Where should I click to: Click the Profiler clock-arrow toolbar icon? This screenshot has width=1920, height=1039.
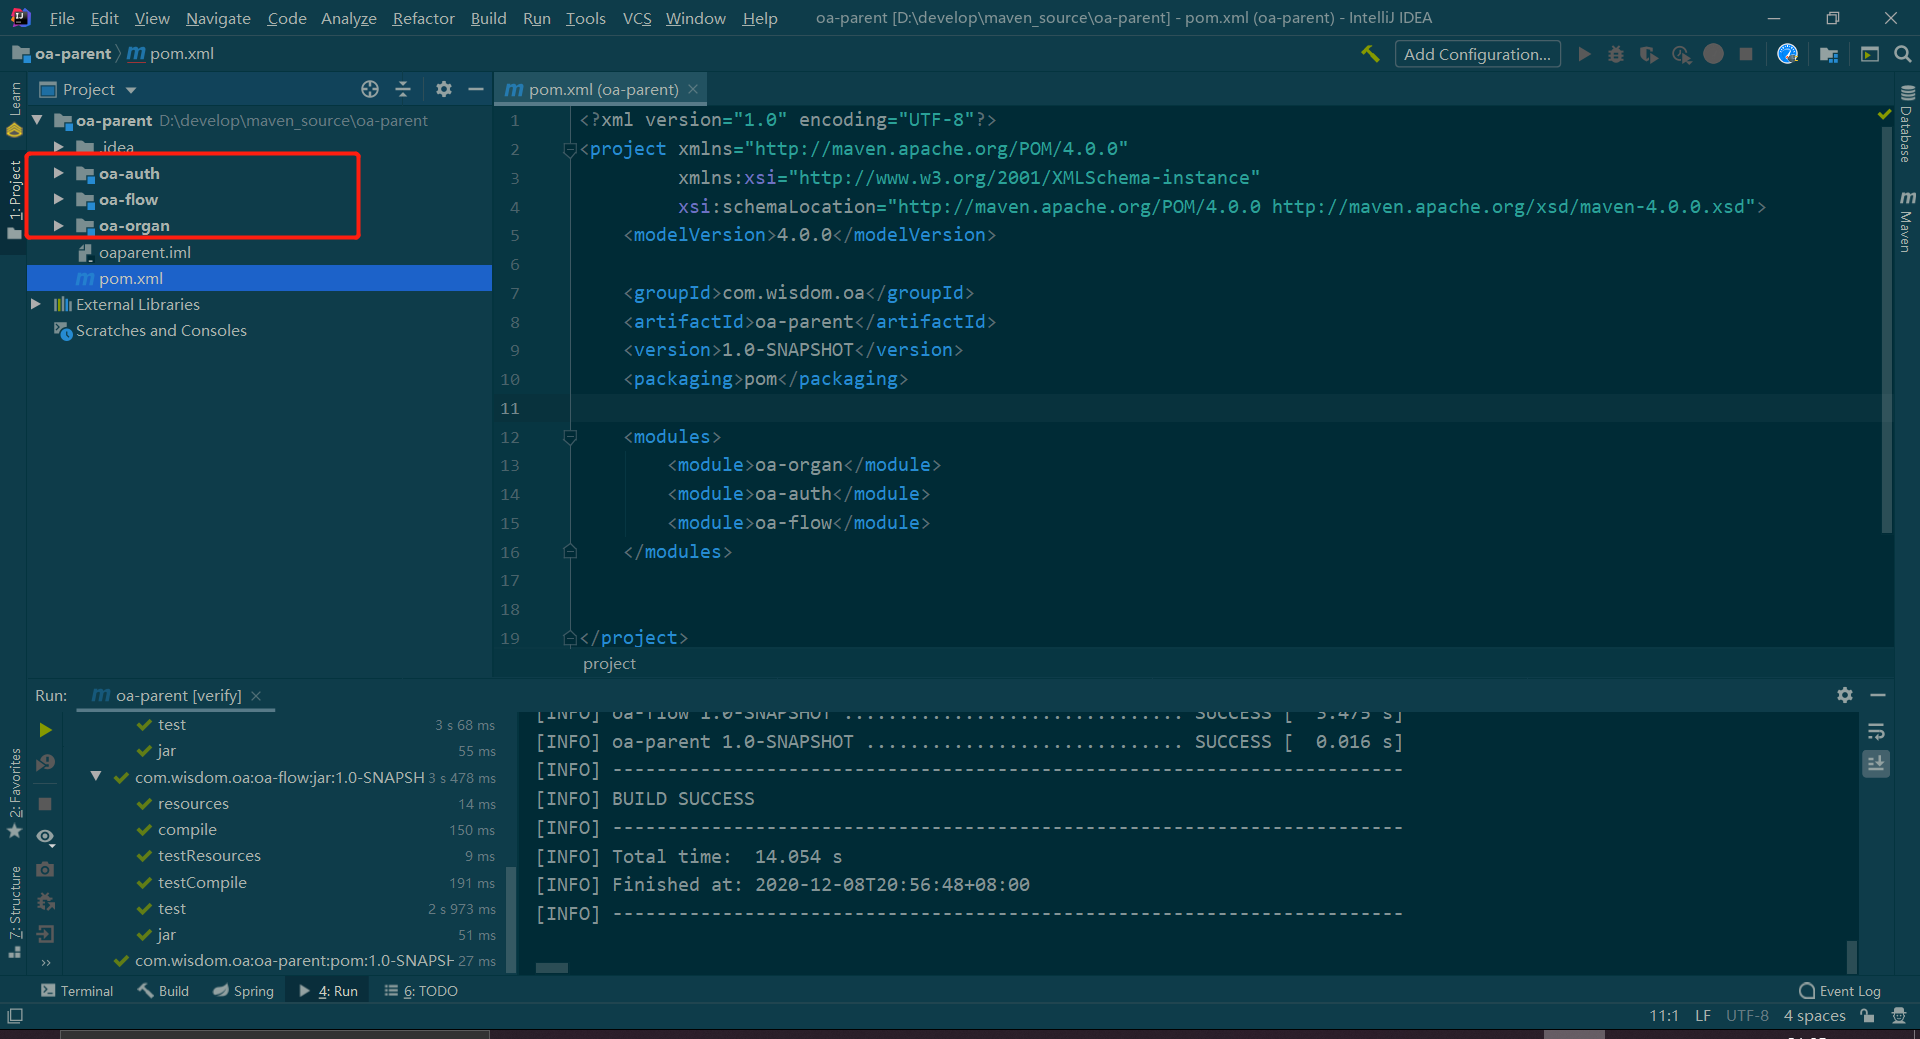click(1681, 54)
